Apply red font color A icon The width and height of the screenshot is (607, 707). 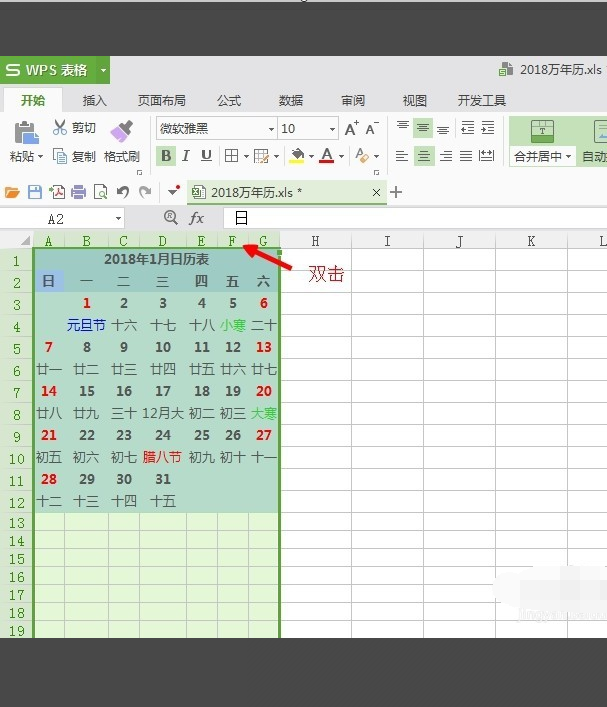pos(327,156)
